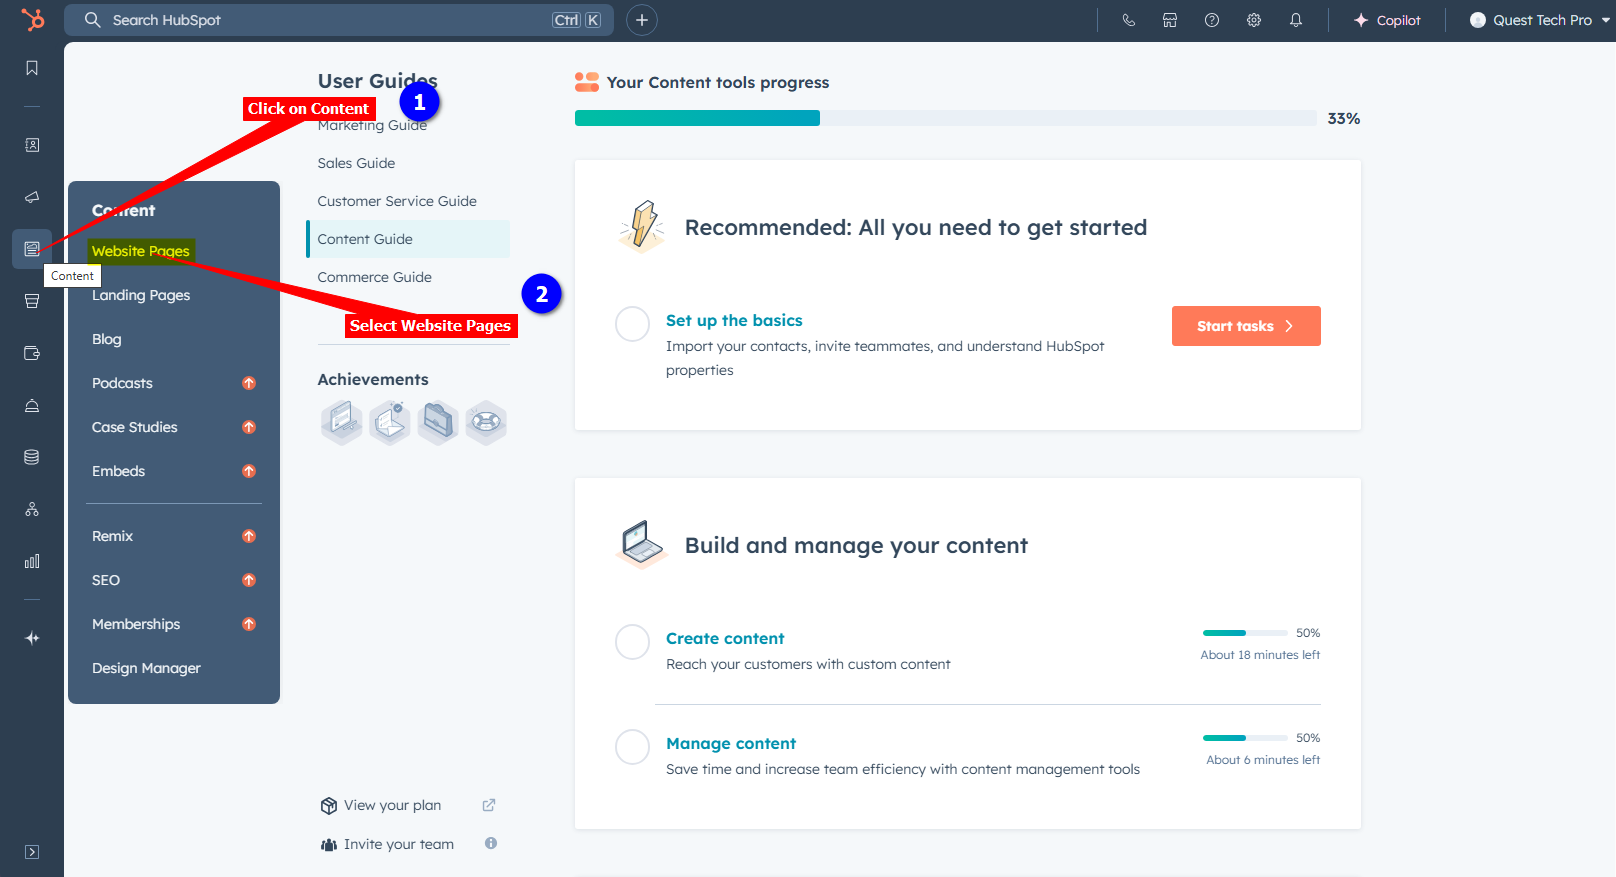Open the Manage content link
1616x877 pixels.
(x=731, y=743)
